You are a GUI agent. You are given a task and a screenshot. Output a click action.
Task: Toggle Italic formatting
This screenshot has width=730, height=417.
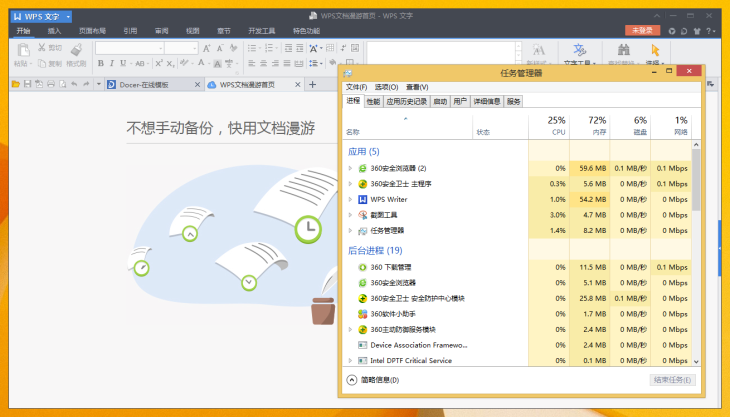[112, 63]
